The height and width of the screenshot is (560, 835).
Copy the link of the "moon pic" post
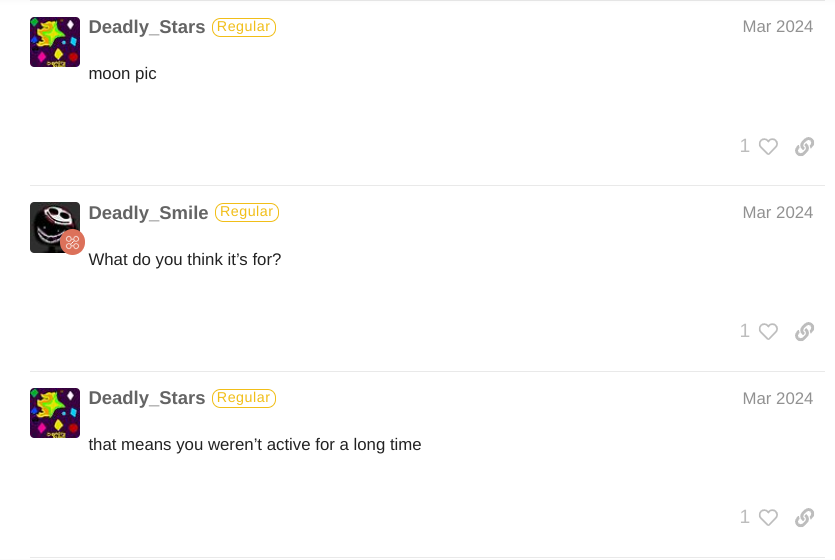coord(804,146)
